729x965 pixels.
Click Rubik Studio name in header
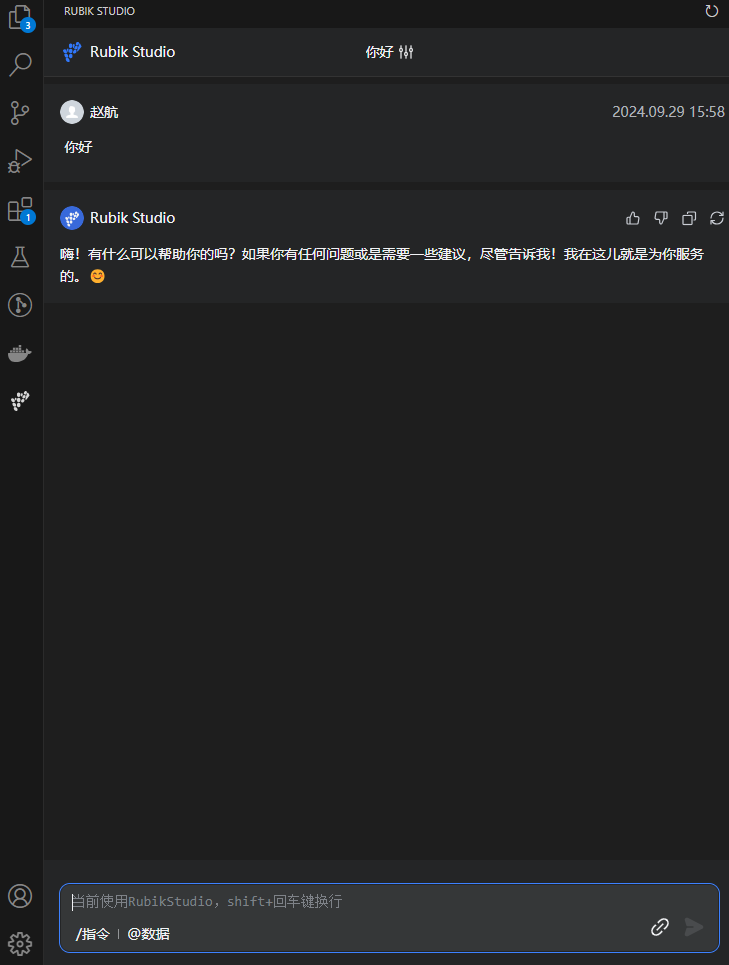pos(133,52)
